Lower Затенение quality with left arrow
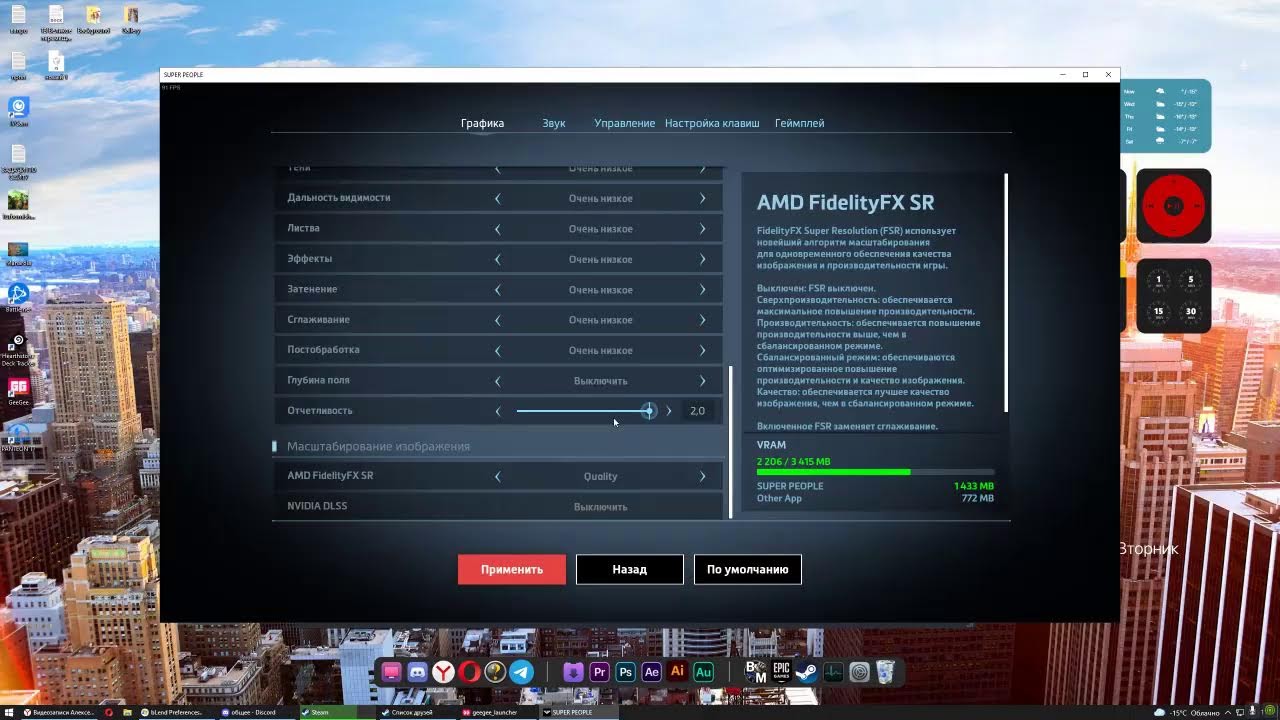The width and height of the screenshot is (1280, 720). click(x=498, y=290)
